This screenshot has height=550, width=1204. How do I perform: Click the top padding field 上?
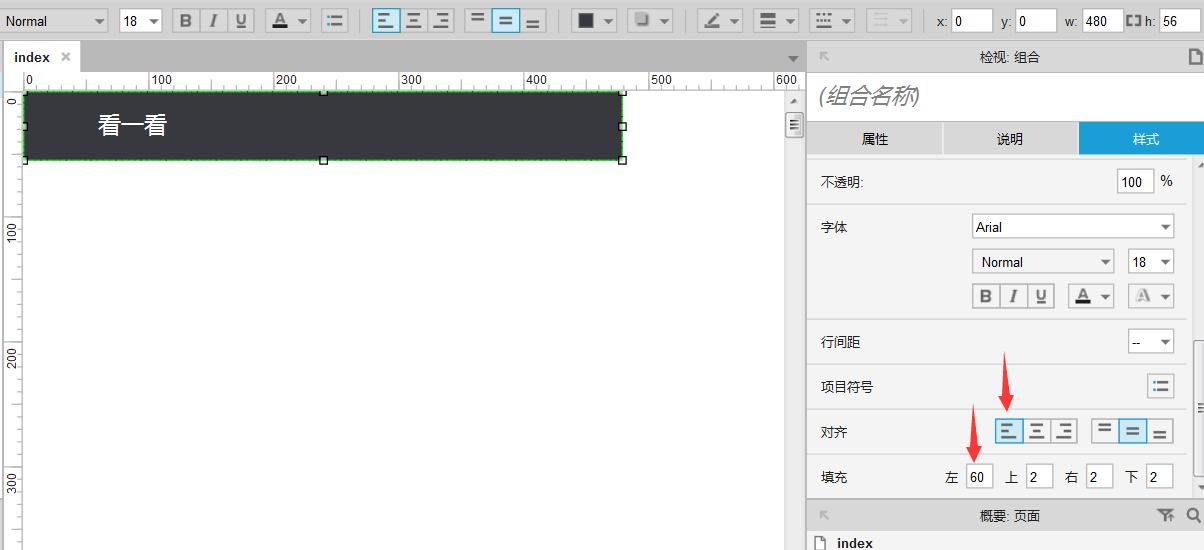tap(1040, 477)
